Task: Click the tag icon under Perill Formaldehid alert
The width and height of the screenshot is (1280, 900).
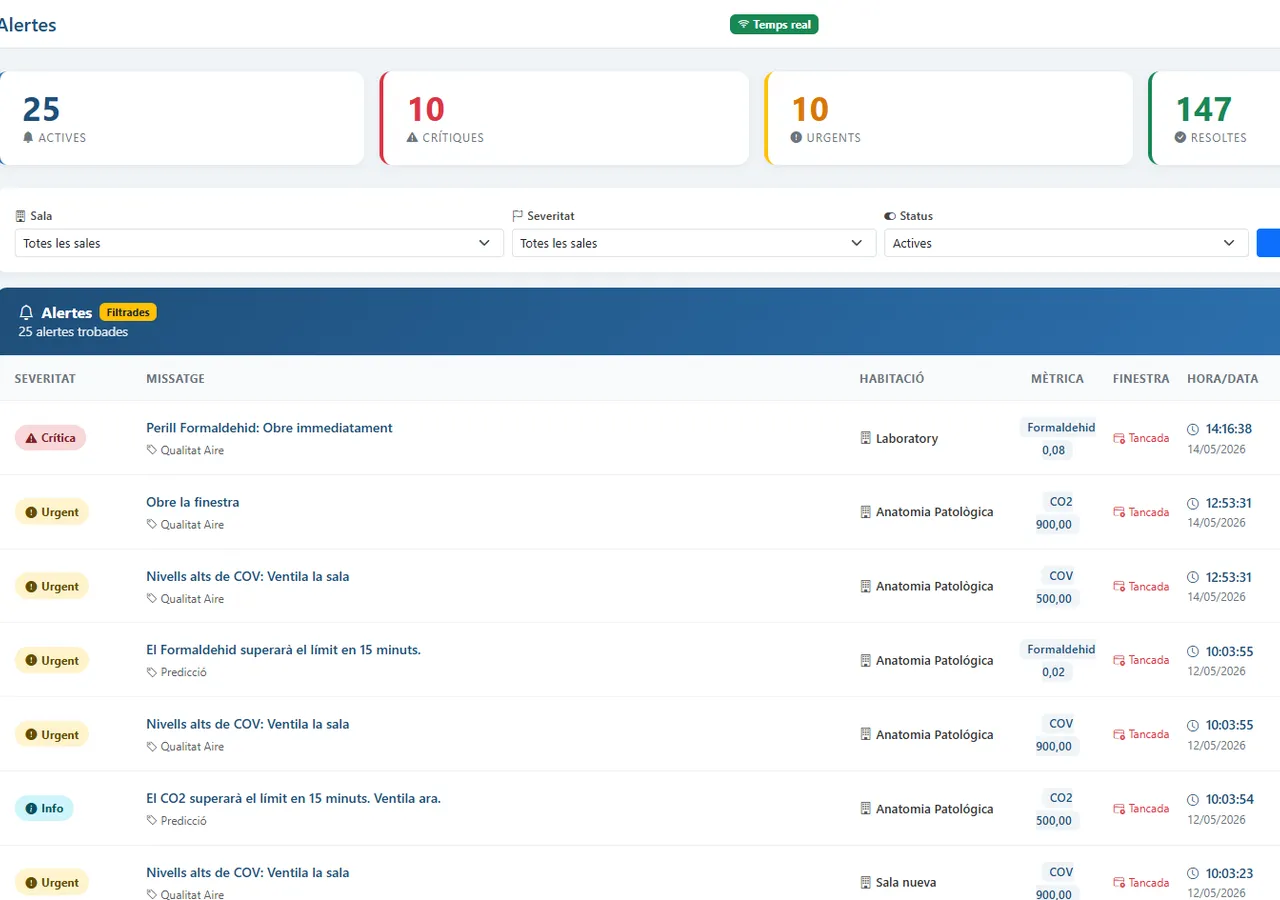Action: [x=152, y=450]
